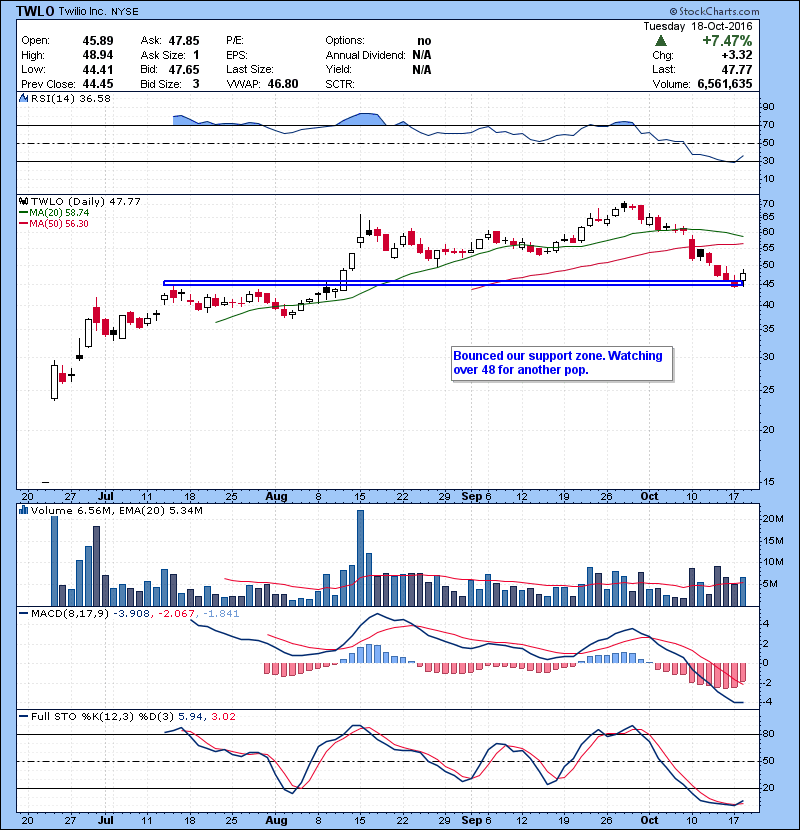Click the MACD(8,17,9) indicator label
The width and height of the screenshot is (800, 830).
coord(70,614)
